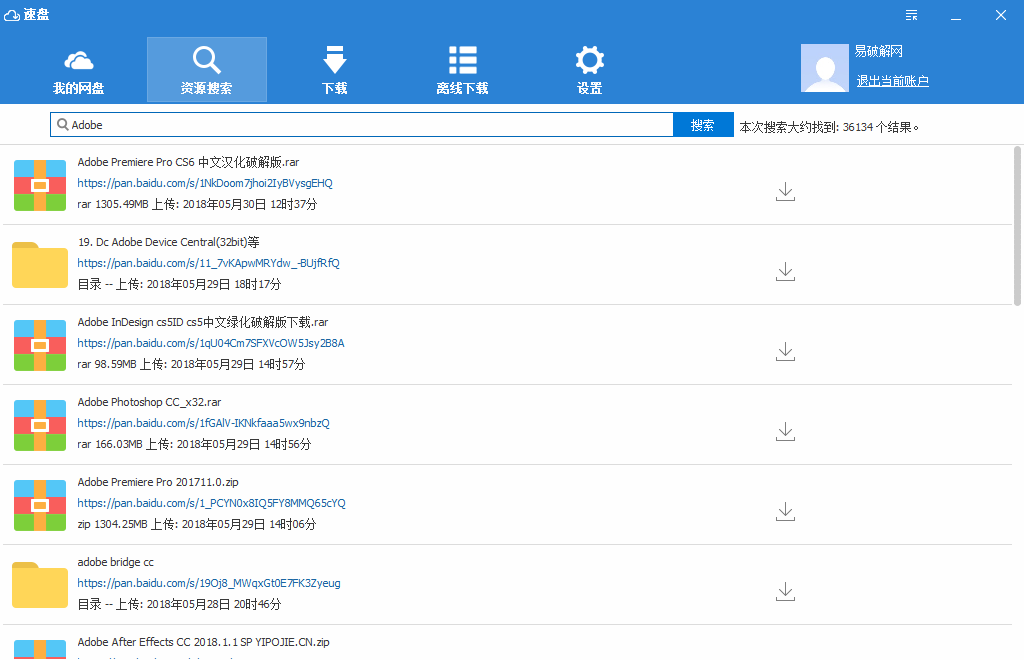Select title Adobe InDesign cs5ID cs5中文绿化破解版下载.rar

pyautogui.click(x=202, y=322)
